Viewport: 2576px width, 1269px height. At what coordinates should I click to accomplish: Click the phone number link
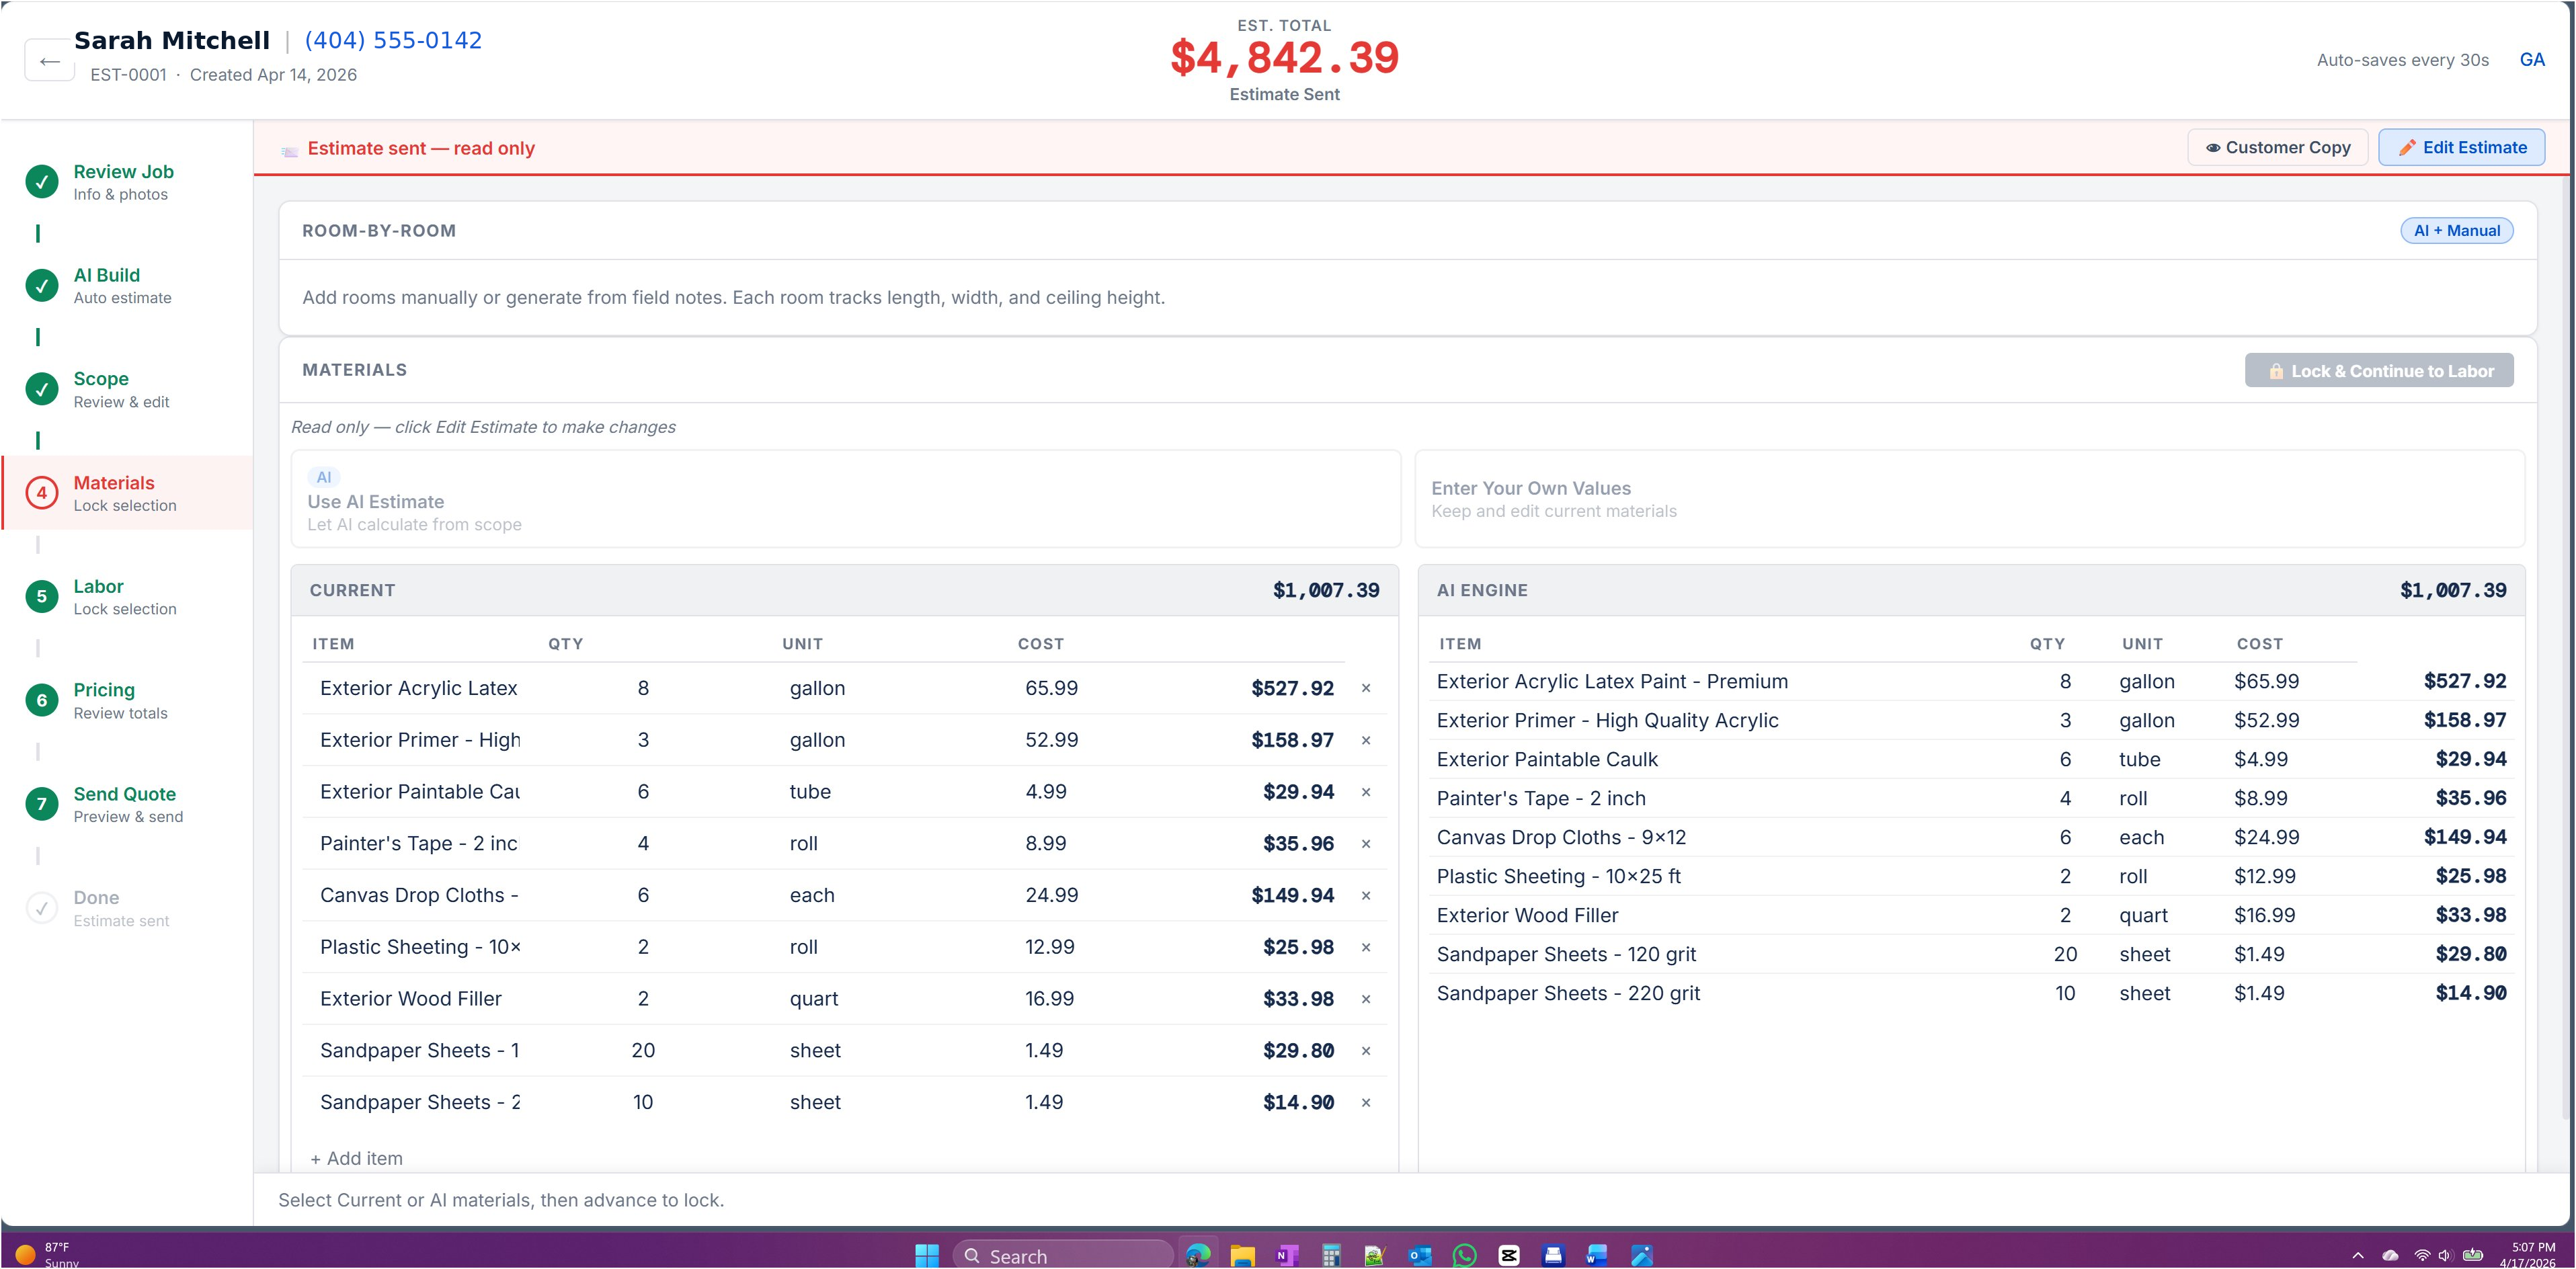click(393, 40)
